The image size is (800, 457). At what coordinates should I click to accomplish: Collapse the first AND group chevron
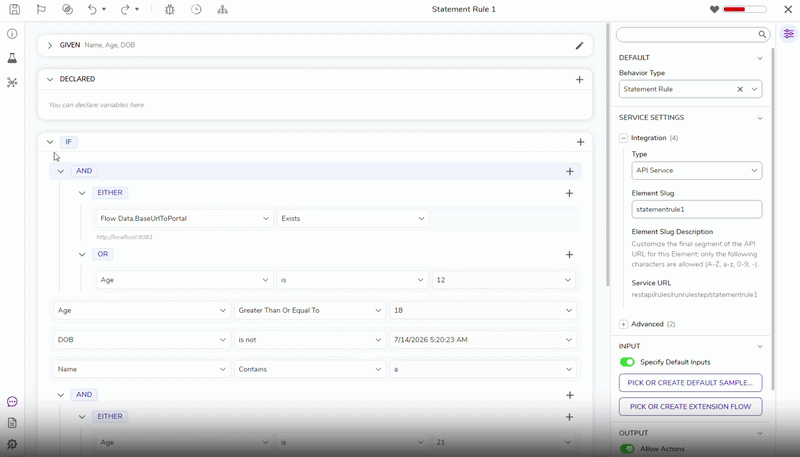(61, 171)
